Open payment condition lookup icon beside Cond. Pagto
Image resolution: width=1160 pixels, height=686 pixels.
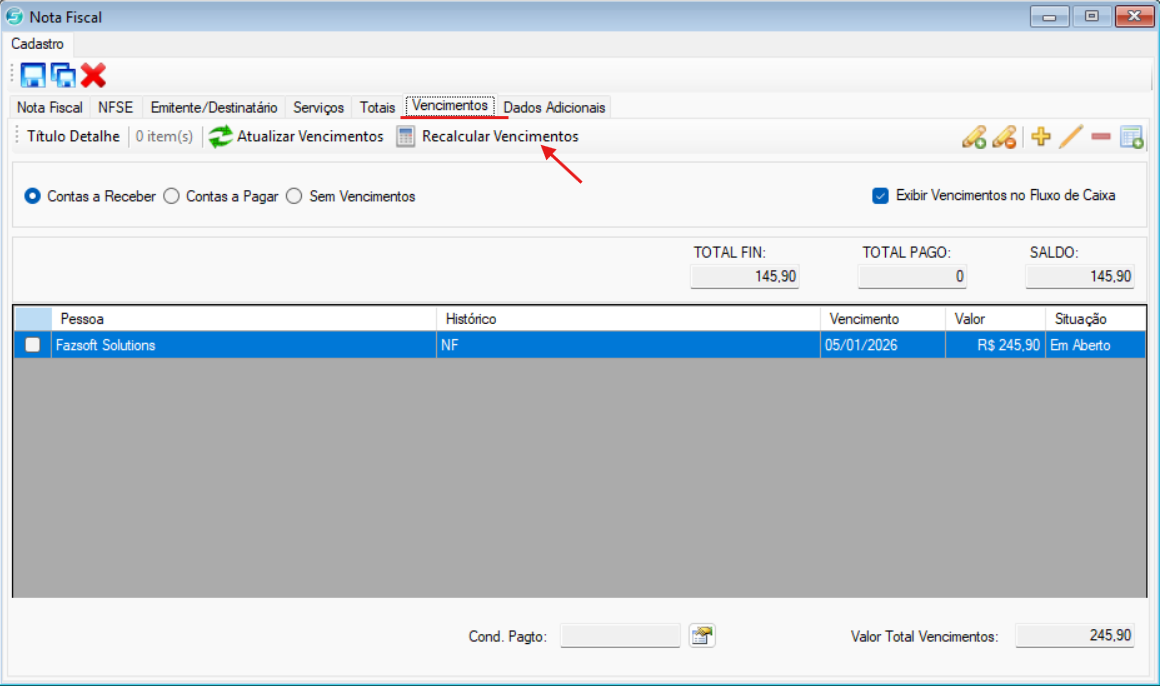click(703, 635)
